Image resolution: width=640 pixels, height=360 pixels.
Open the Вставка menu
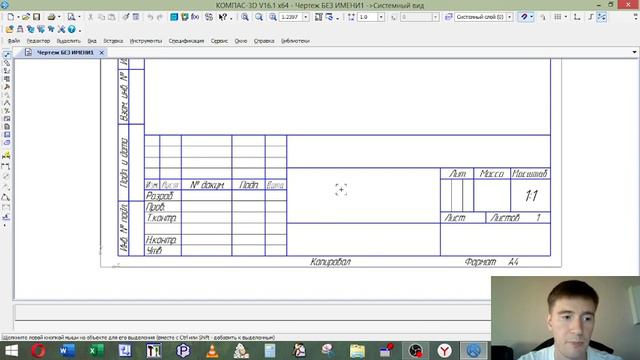113,41
